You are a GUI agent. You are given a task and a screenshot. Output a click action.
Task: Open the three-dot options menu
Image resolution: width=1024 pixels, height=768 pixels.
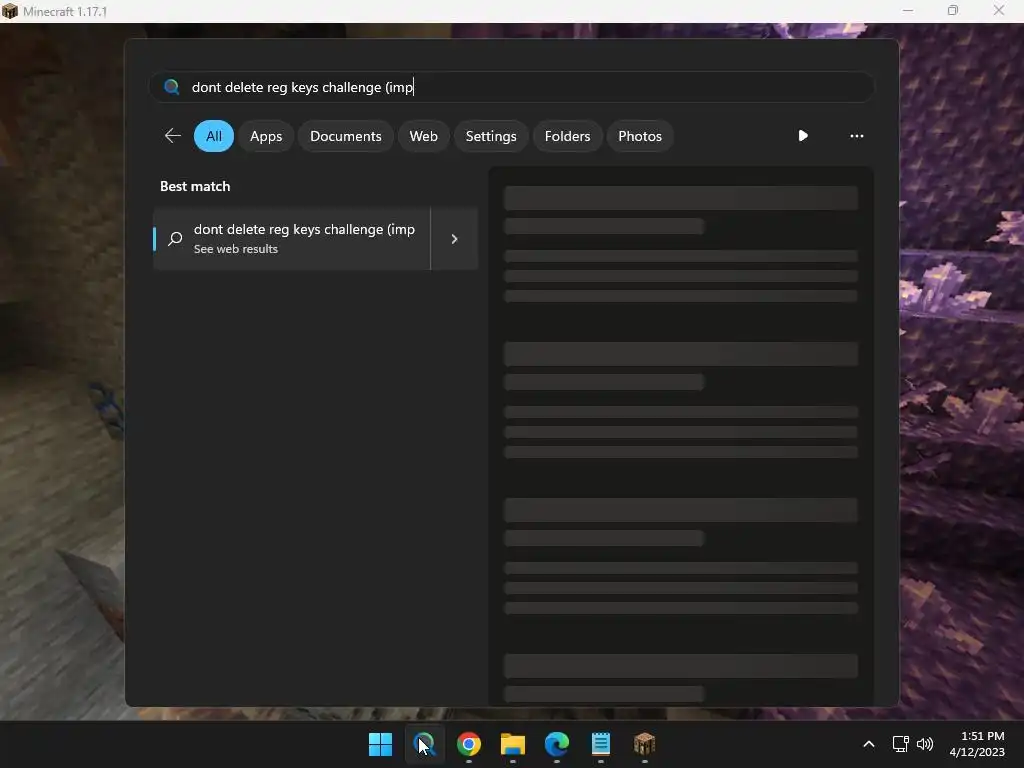[856, 136]
